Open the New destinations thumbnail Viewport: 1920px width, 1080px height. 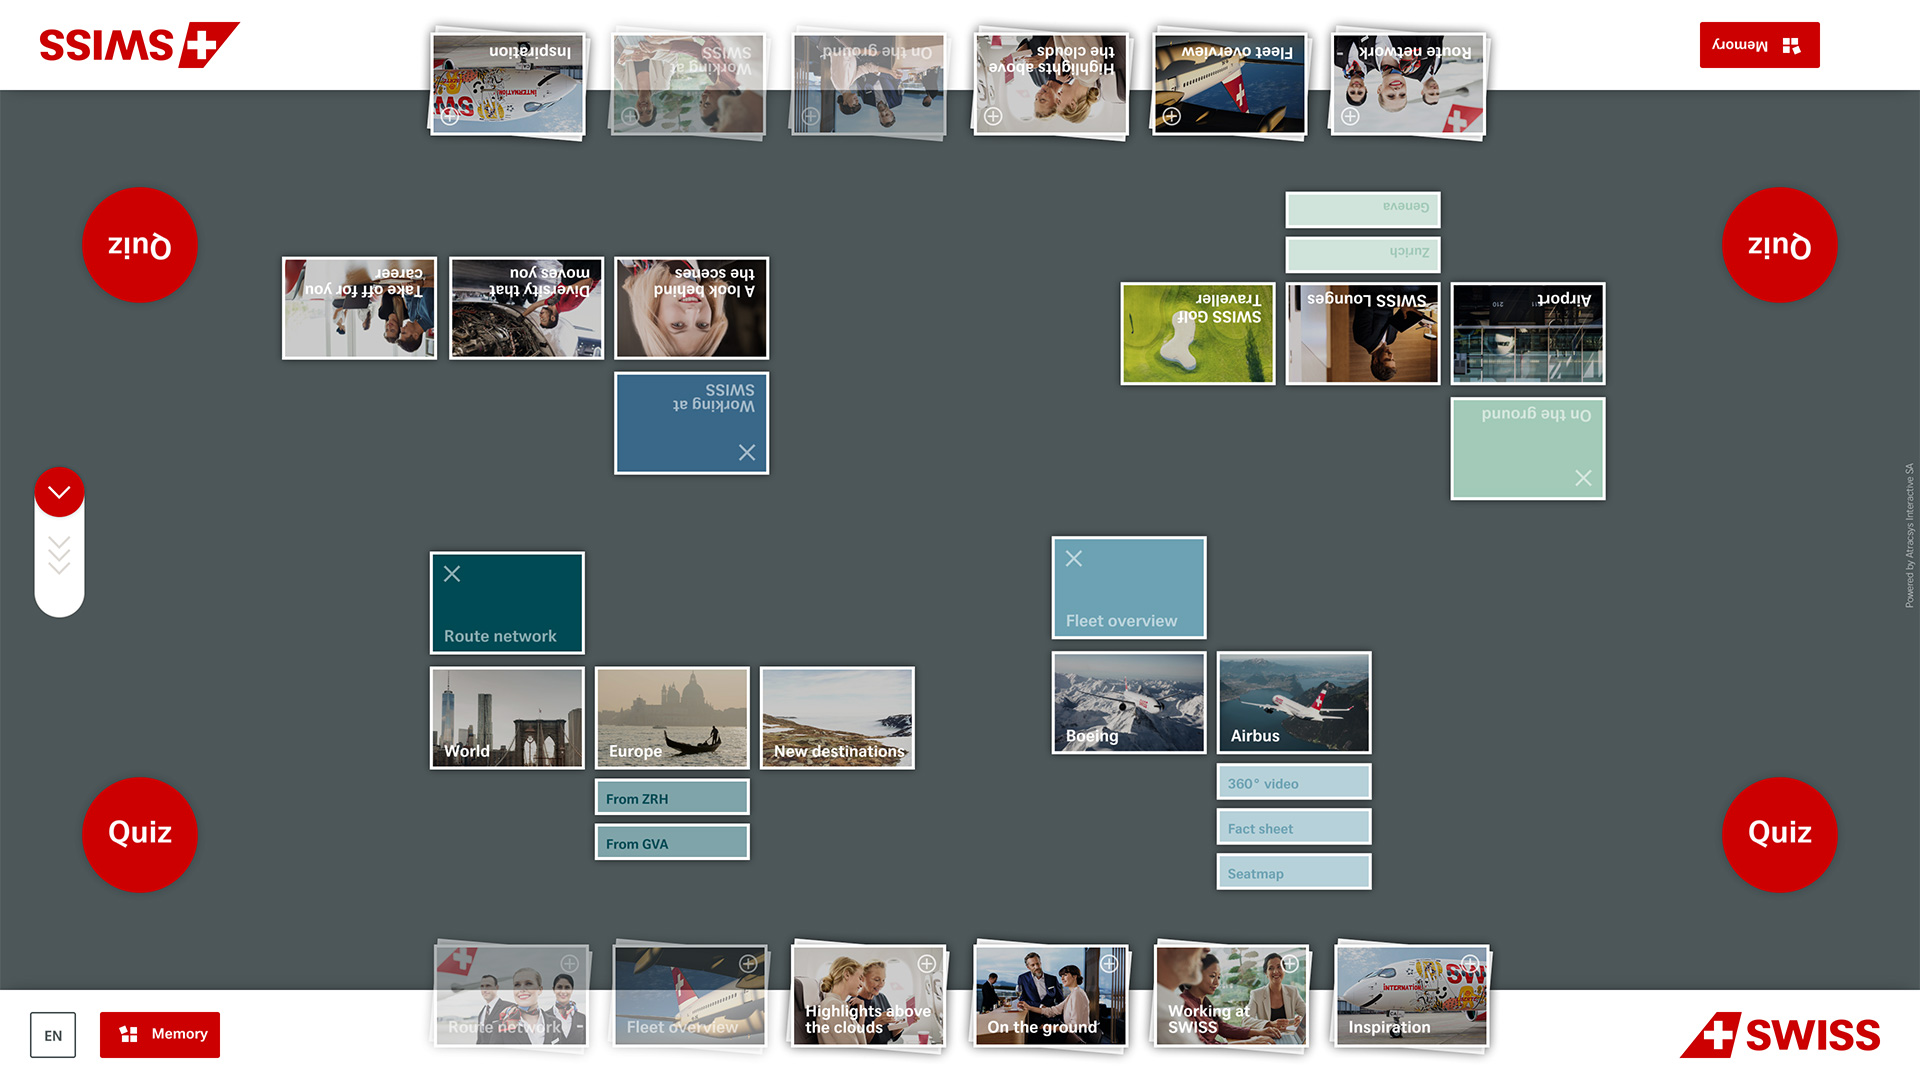pyautogui.click(x=837, y=718)
